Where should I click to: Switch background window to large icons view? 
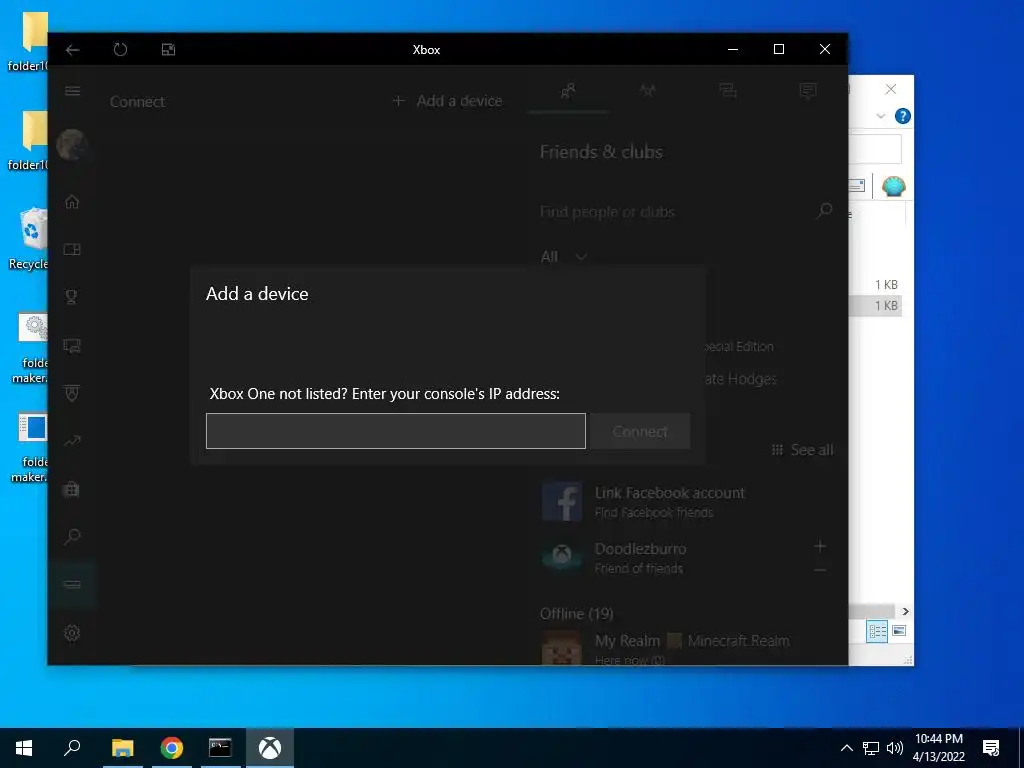899,631
